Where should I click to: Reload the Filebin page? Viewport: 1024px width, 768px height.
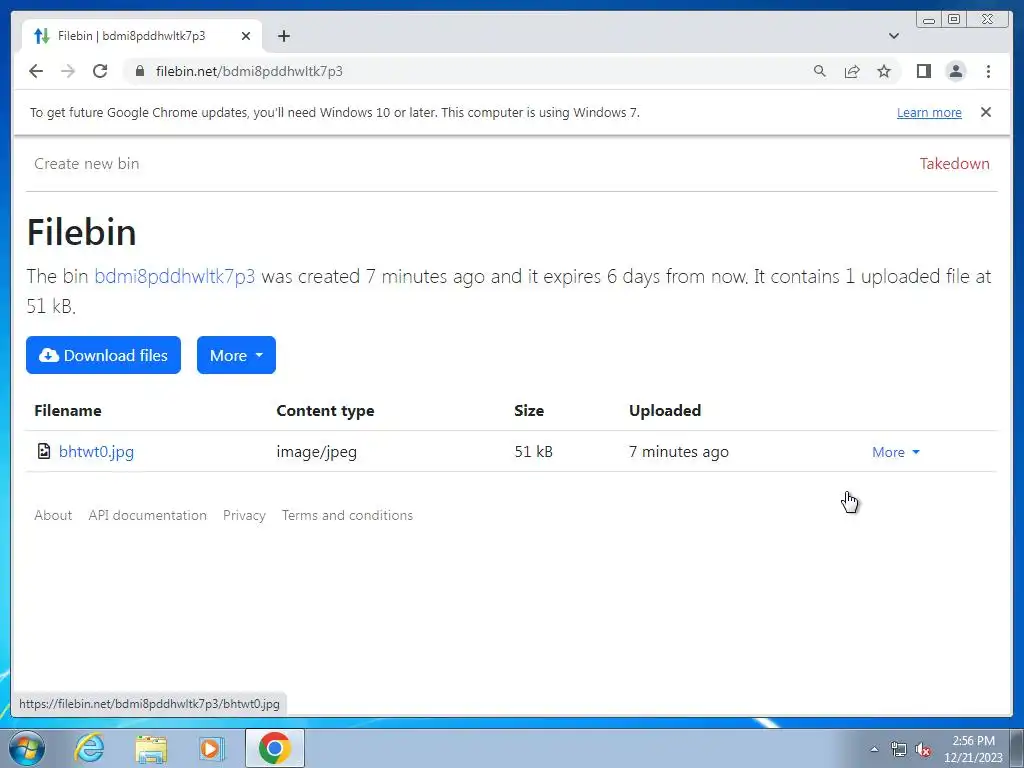100,71
